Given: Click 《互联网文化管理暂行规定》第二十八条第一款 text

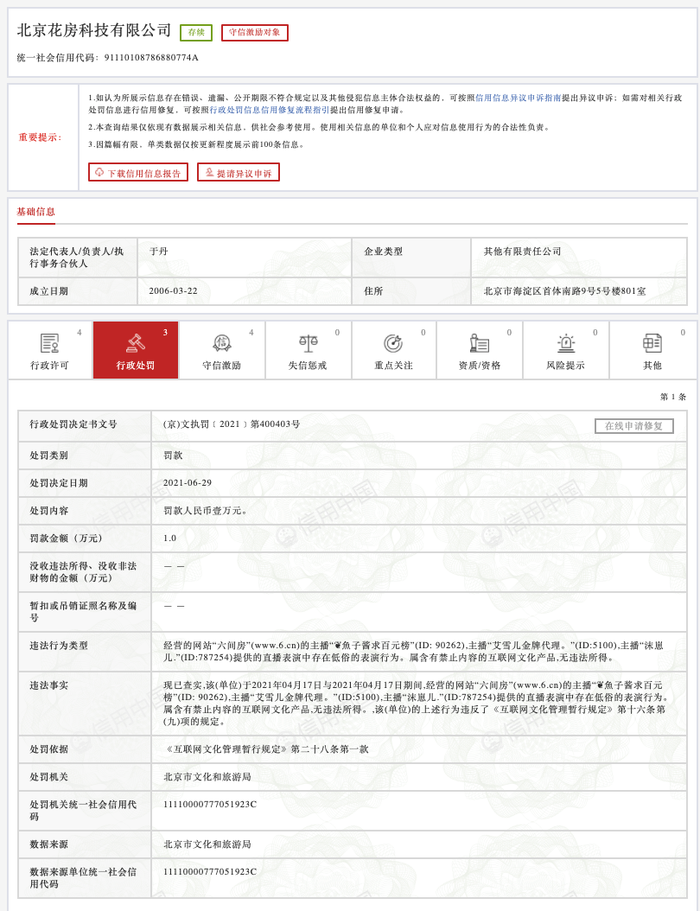Looking at the screenshot, I should [266, 749].
